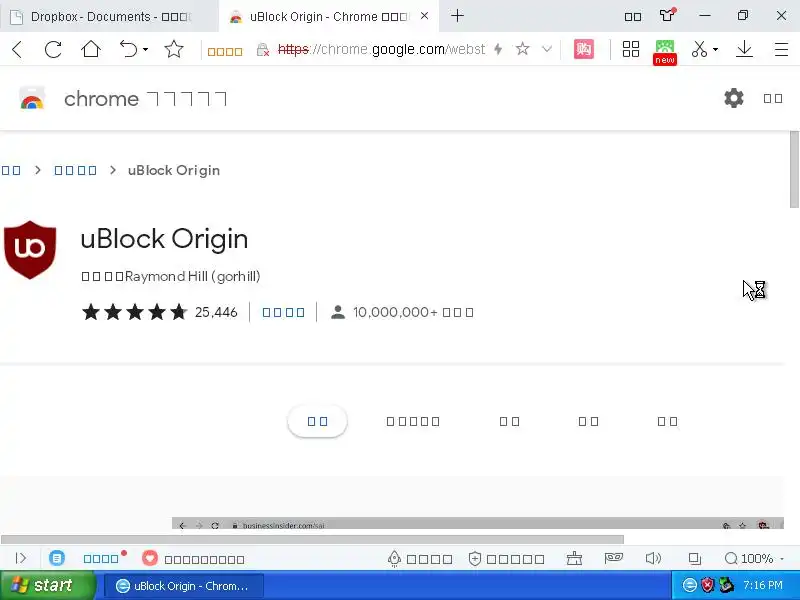Click the mask private mode icon in the status bar
Image resolution: width=800 pixels, height=600 pixels.
click(613, 558)
